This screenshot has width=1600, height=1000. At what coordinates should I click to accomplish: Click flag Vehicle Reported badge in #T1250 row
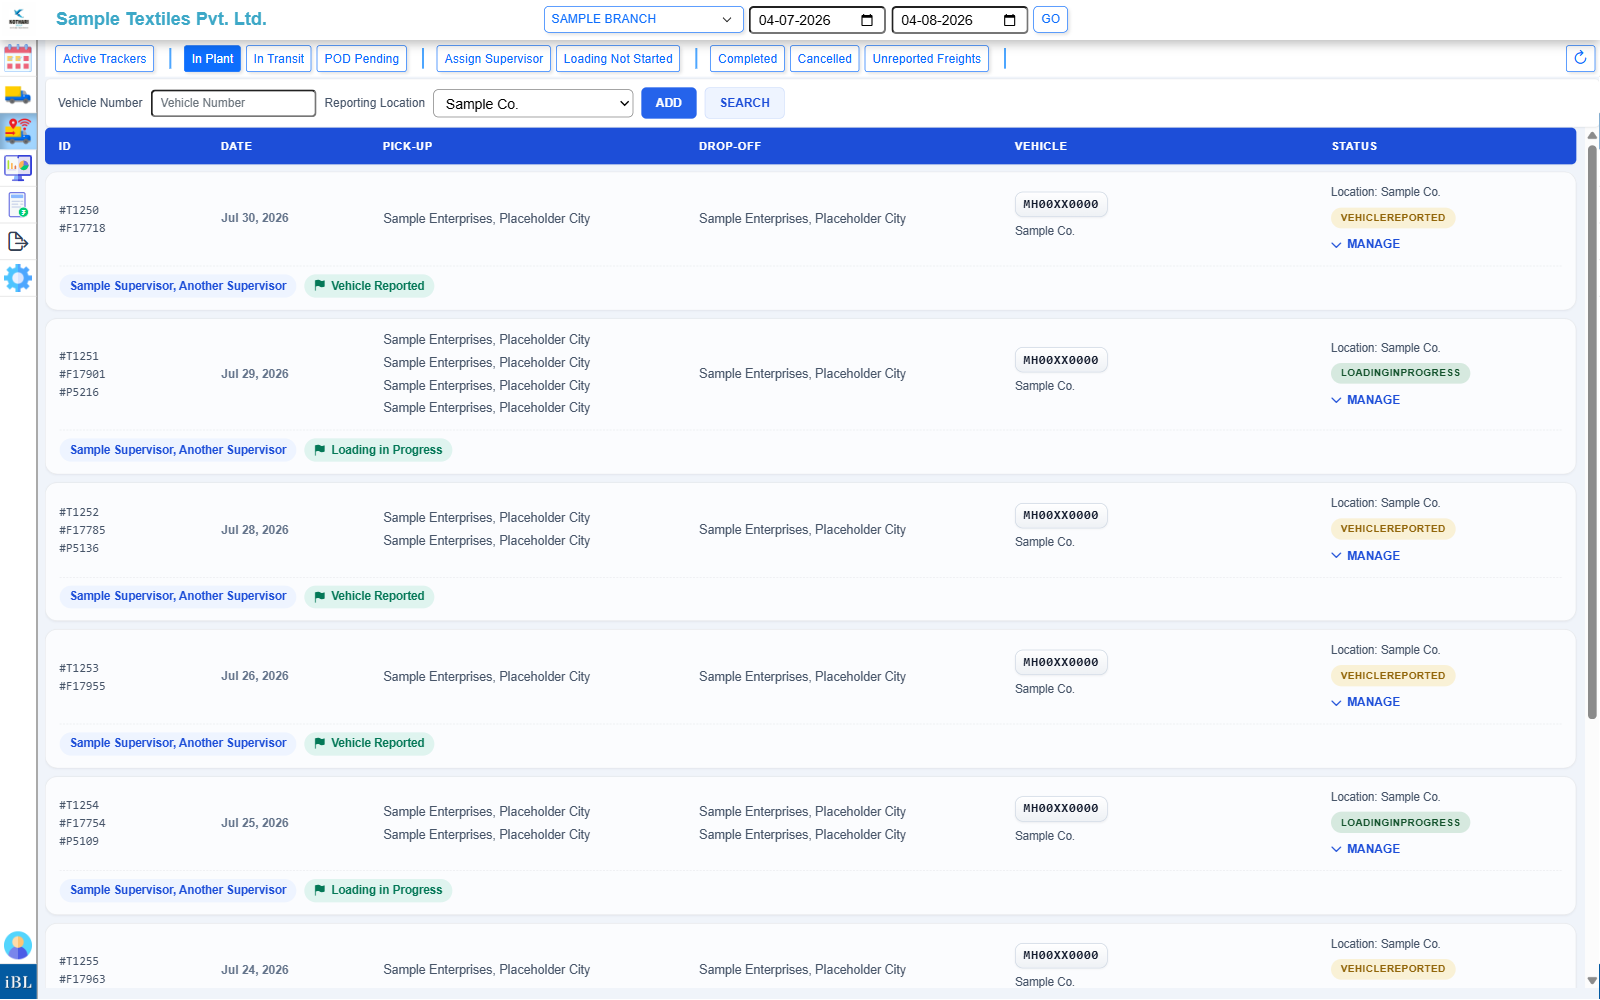(369, 286)
